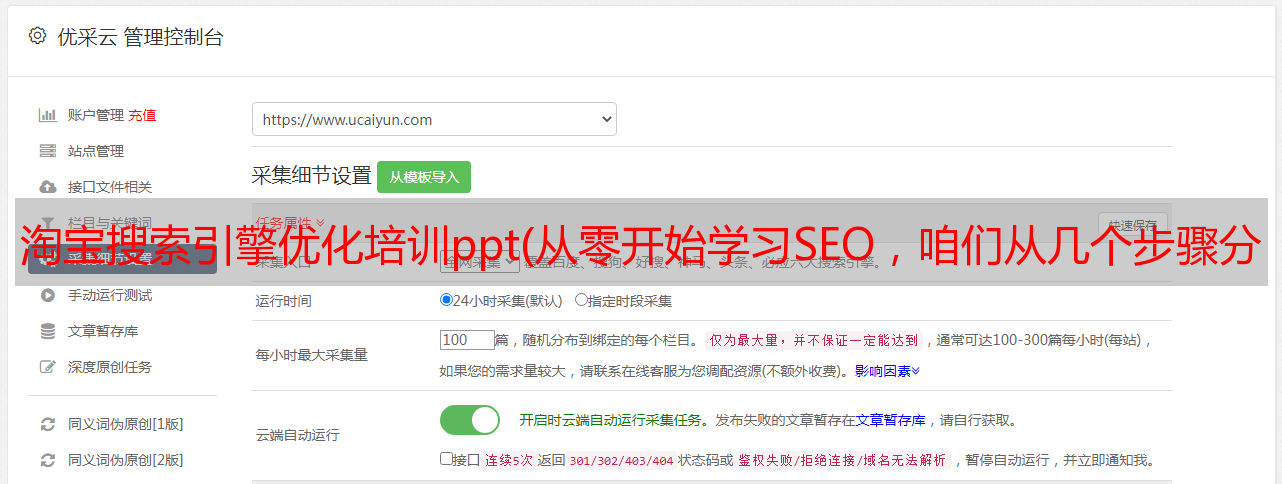The width and height of the screenshot is (1282, 484).
Task: Collapse the 任务属性 section
Action: coord(290,222)
